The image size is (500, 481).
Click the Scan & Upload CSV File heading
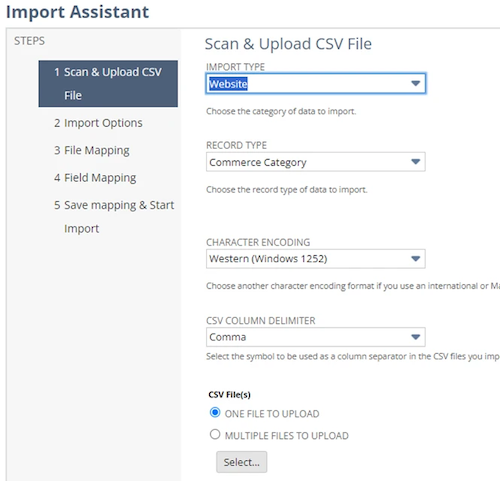pyautogui.click(x=288, y=44)
